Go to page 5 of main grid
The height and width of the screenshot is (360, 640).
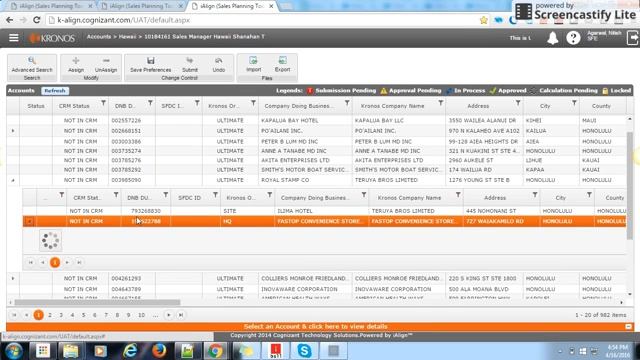point(84,315)
